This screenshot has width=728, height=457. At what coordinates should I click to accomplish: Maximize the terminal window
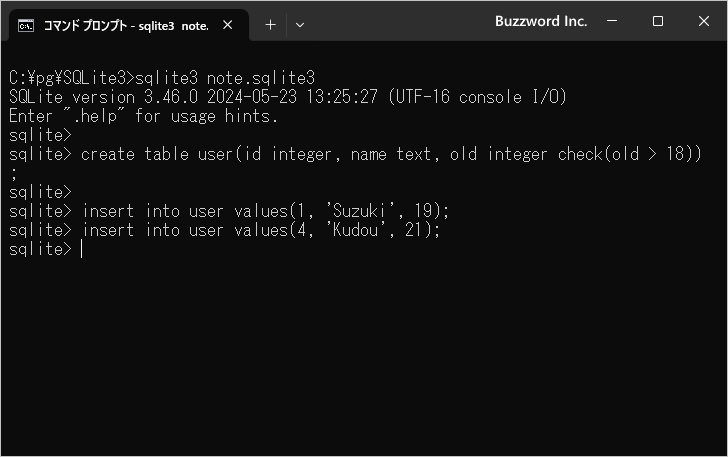(657, 21)
